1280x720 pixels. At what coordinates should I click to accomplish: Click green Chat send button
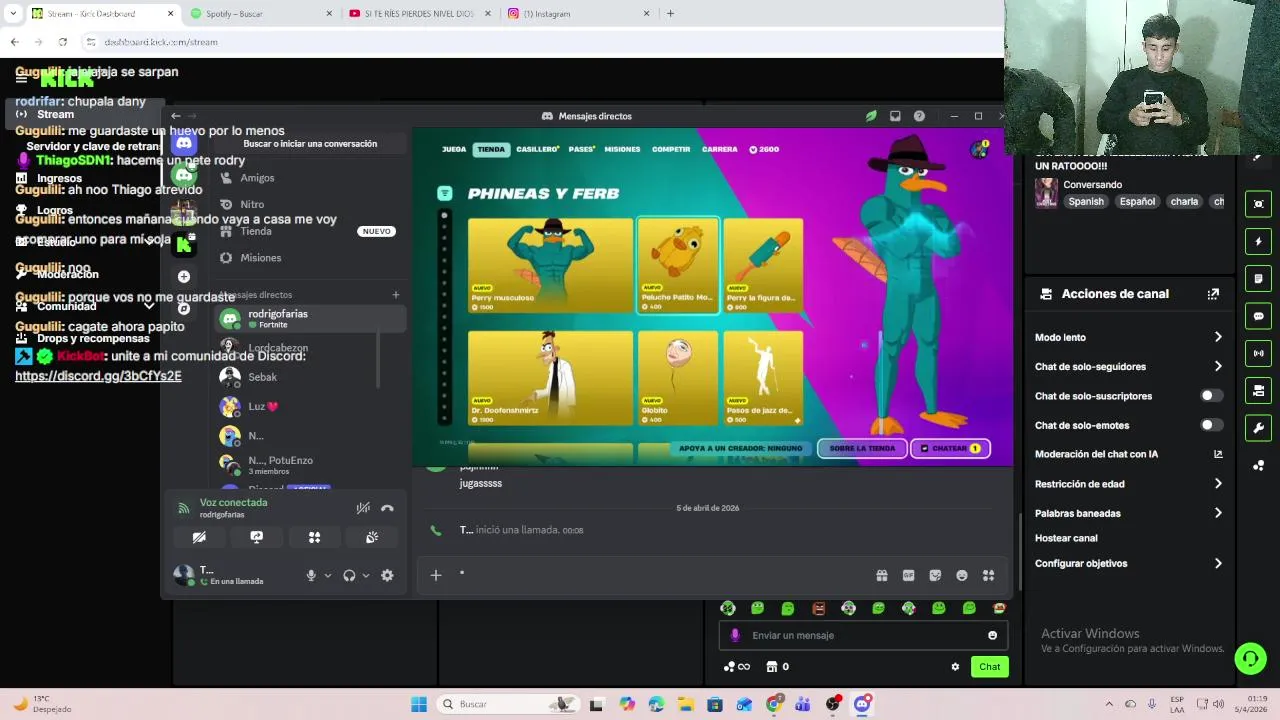[989, 667]
